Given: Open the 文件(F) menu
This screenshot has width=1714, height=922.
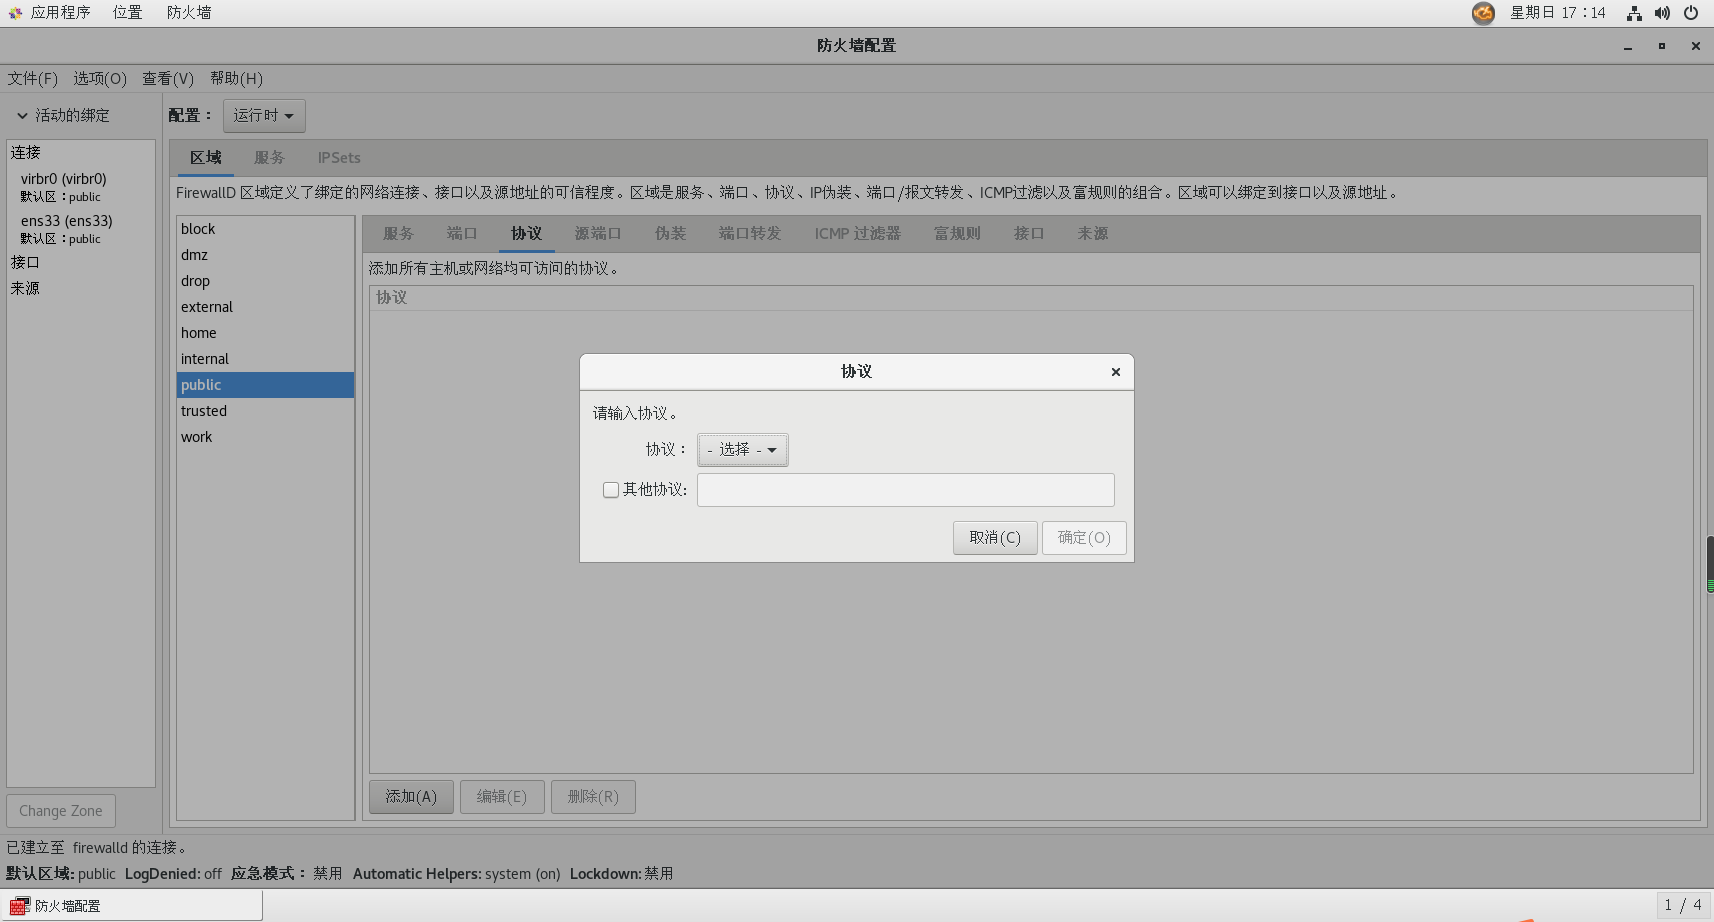Looking at the screenshot, I should pyautogui.click(x=33, y=79).
